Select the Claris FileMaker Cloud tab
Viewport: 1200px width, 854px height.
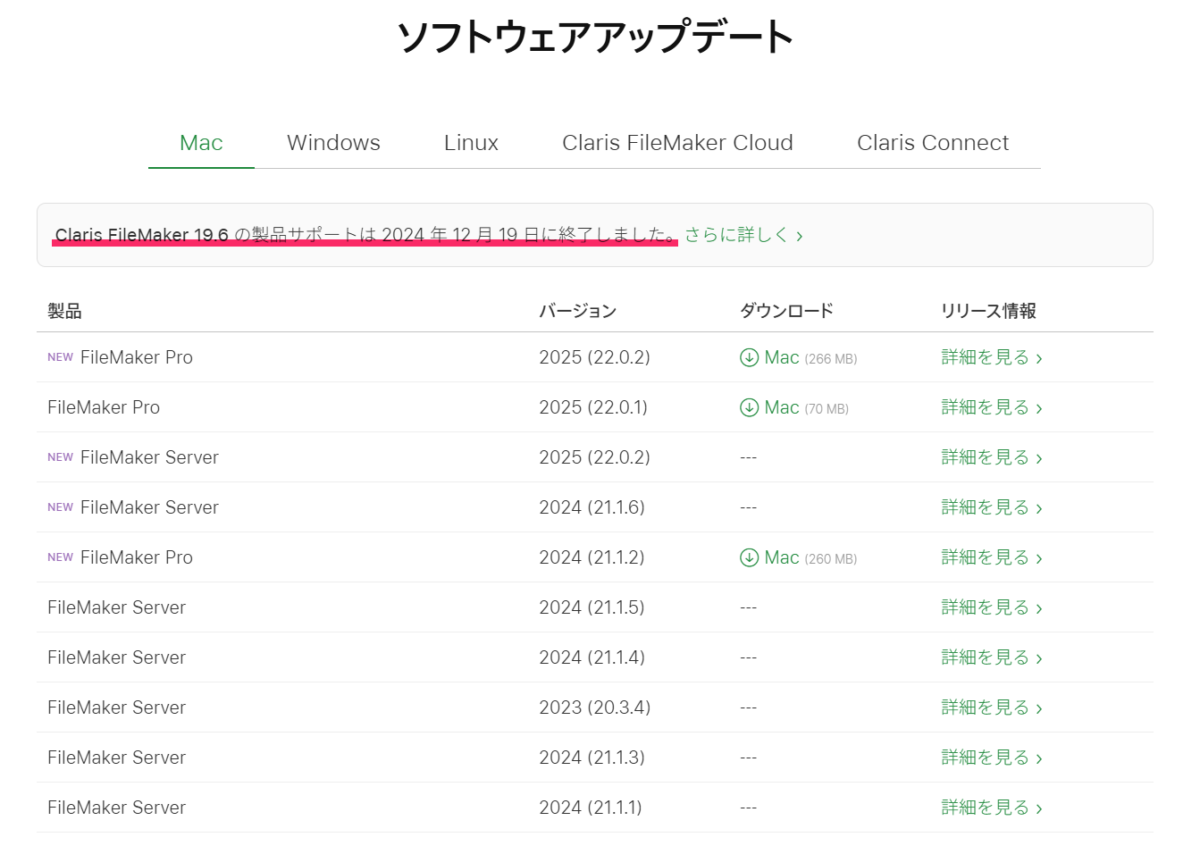click(677, 143)
